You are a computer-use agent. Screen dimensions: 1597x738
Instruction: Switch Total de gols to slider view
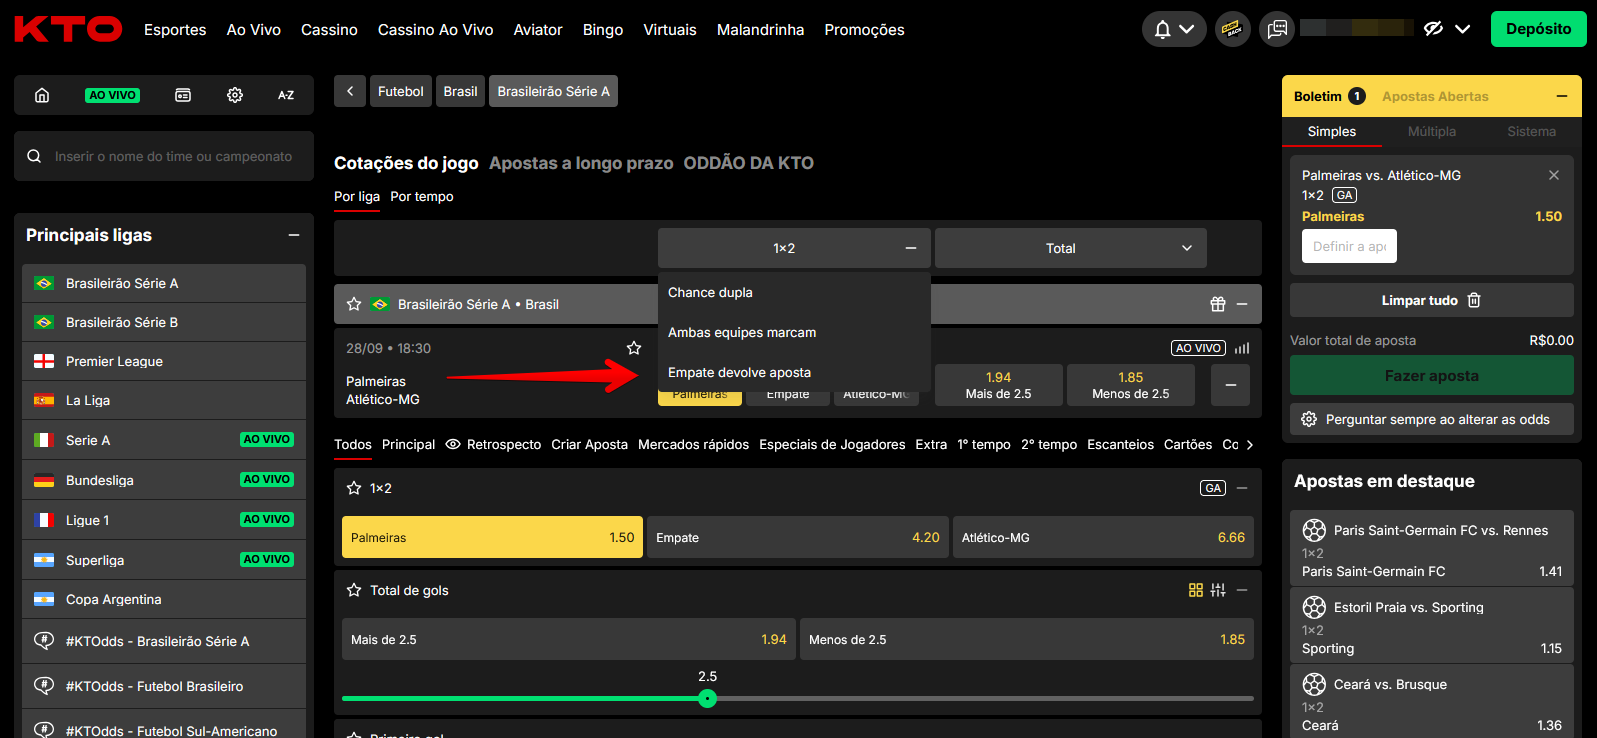(1218, 590)
